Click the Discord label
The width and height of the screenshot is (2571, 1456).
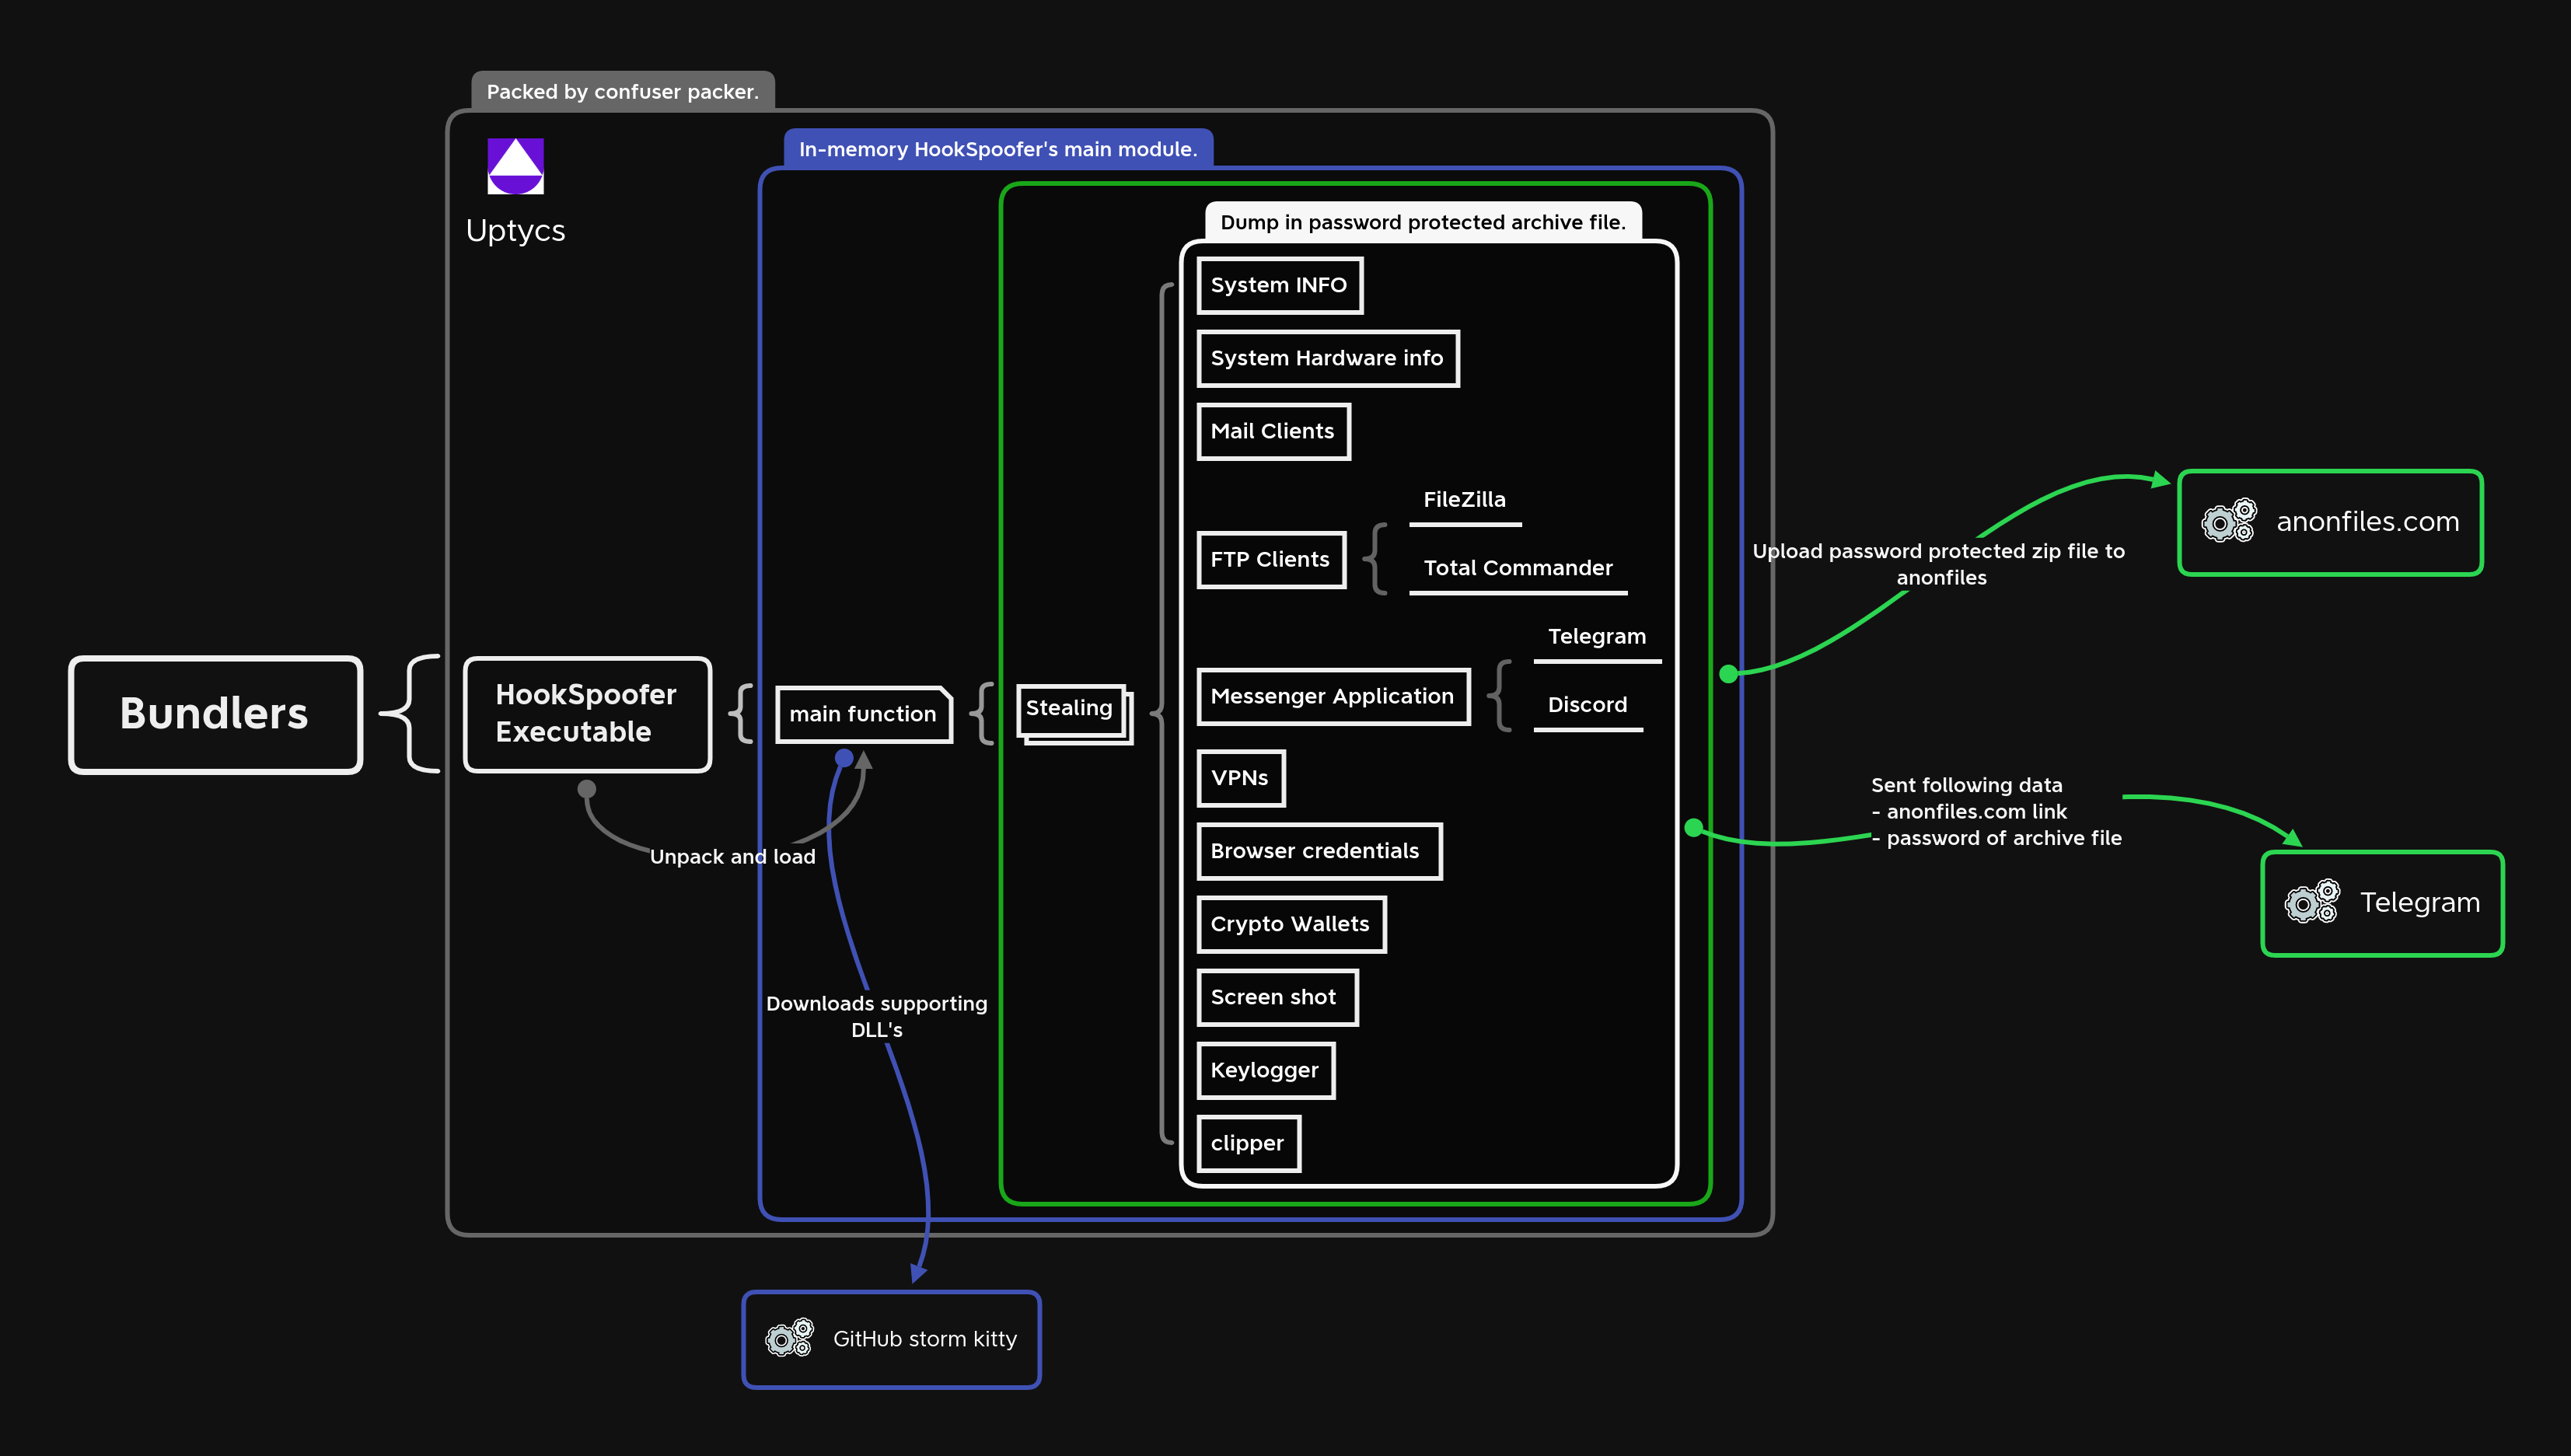click(x=1587, y=705)
